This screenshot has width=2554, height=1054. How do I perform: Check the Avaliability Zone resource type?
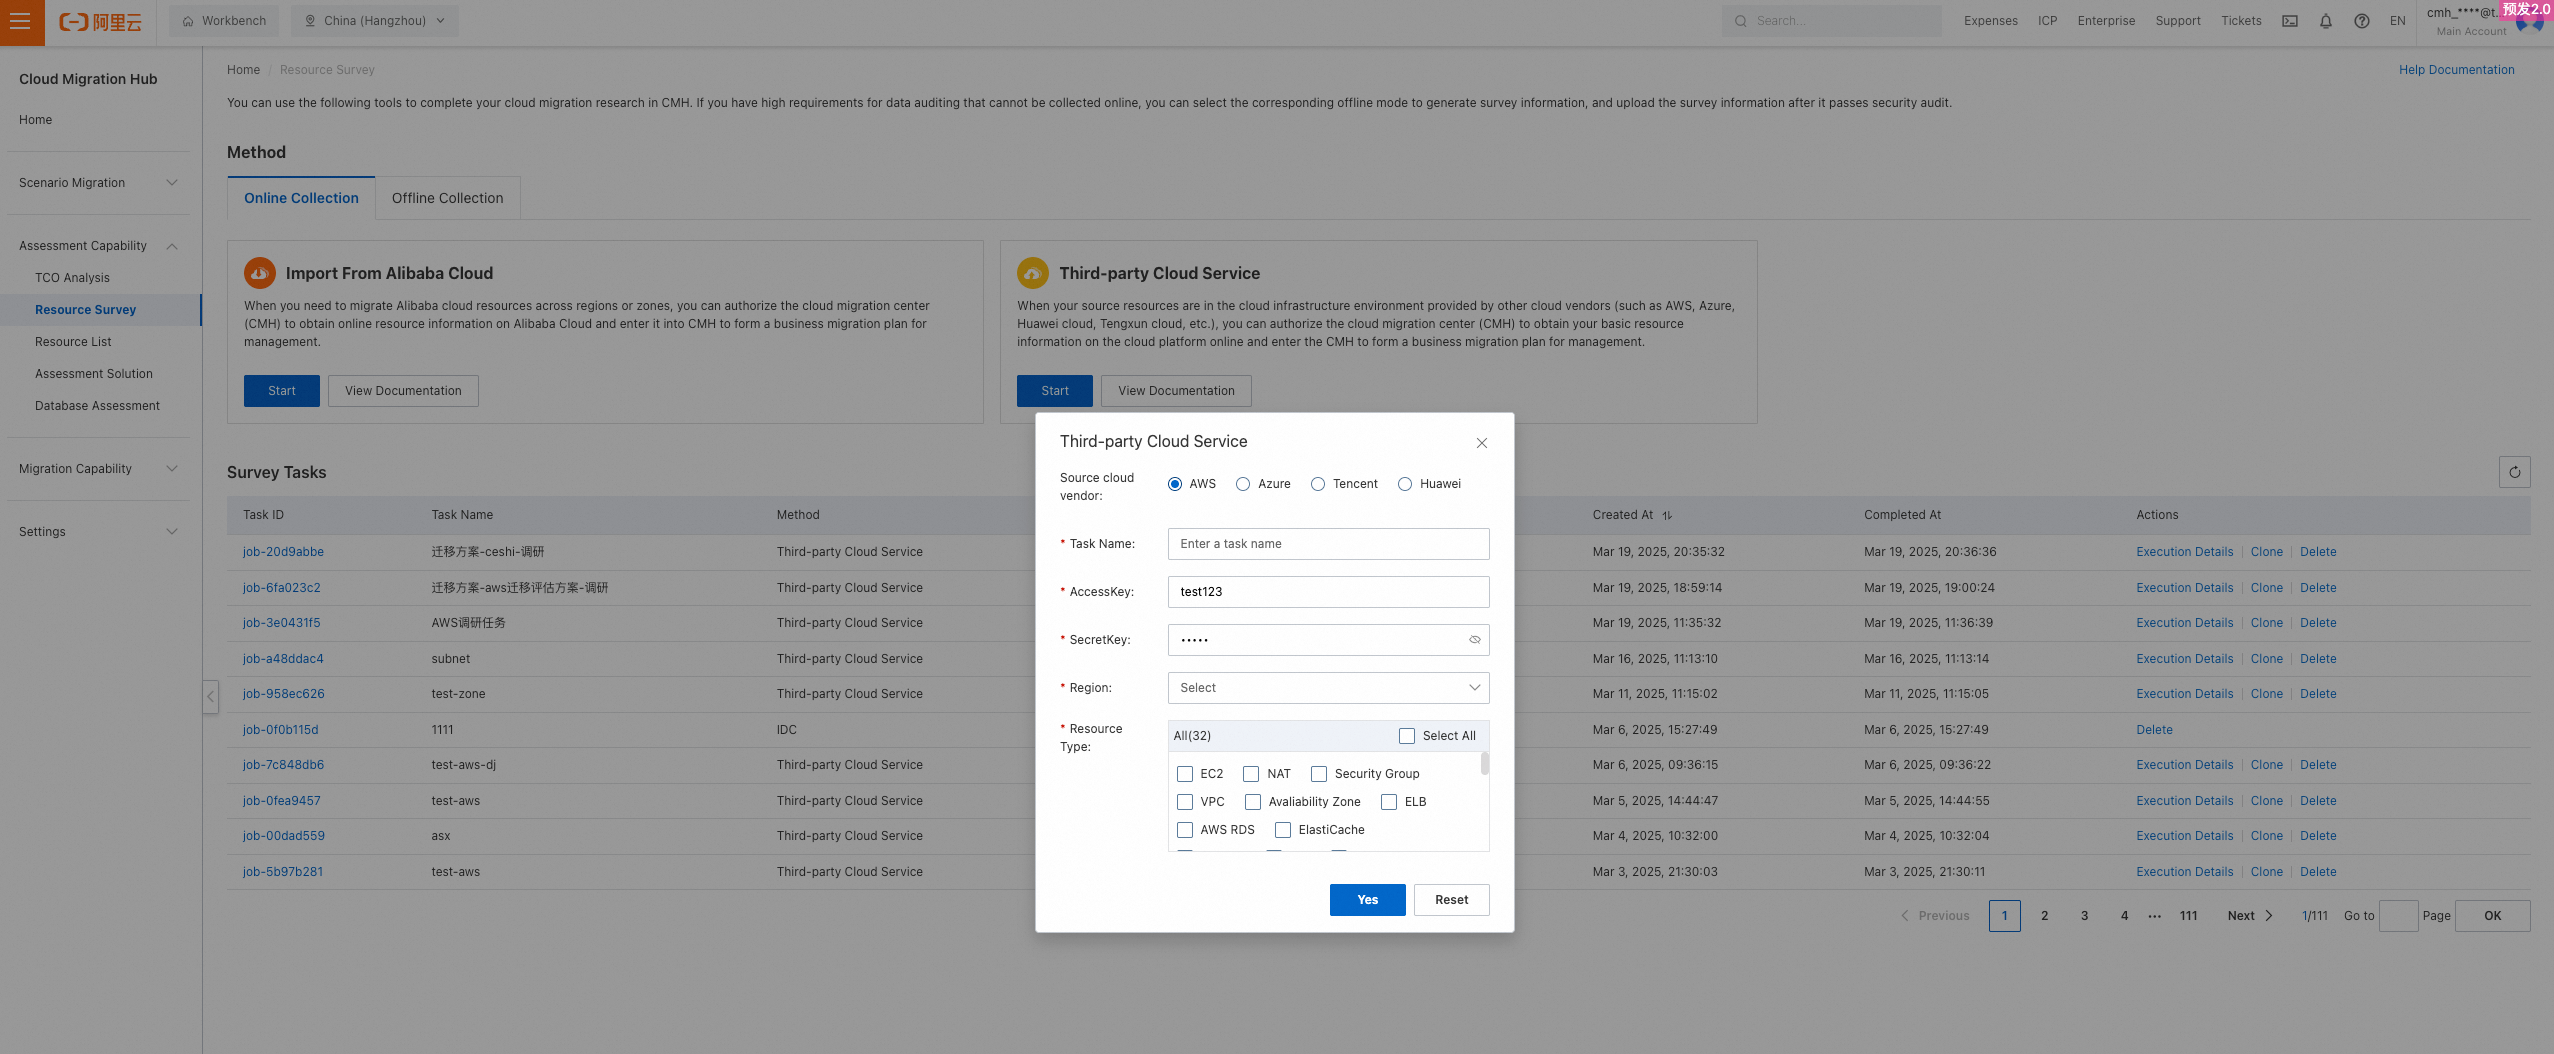tap(1253, 802)
